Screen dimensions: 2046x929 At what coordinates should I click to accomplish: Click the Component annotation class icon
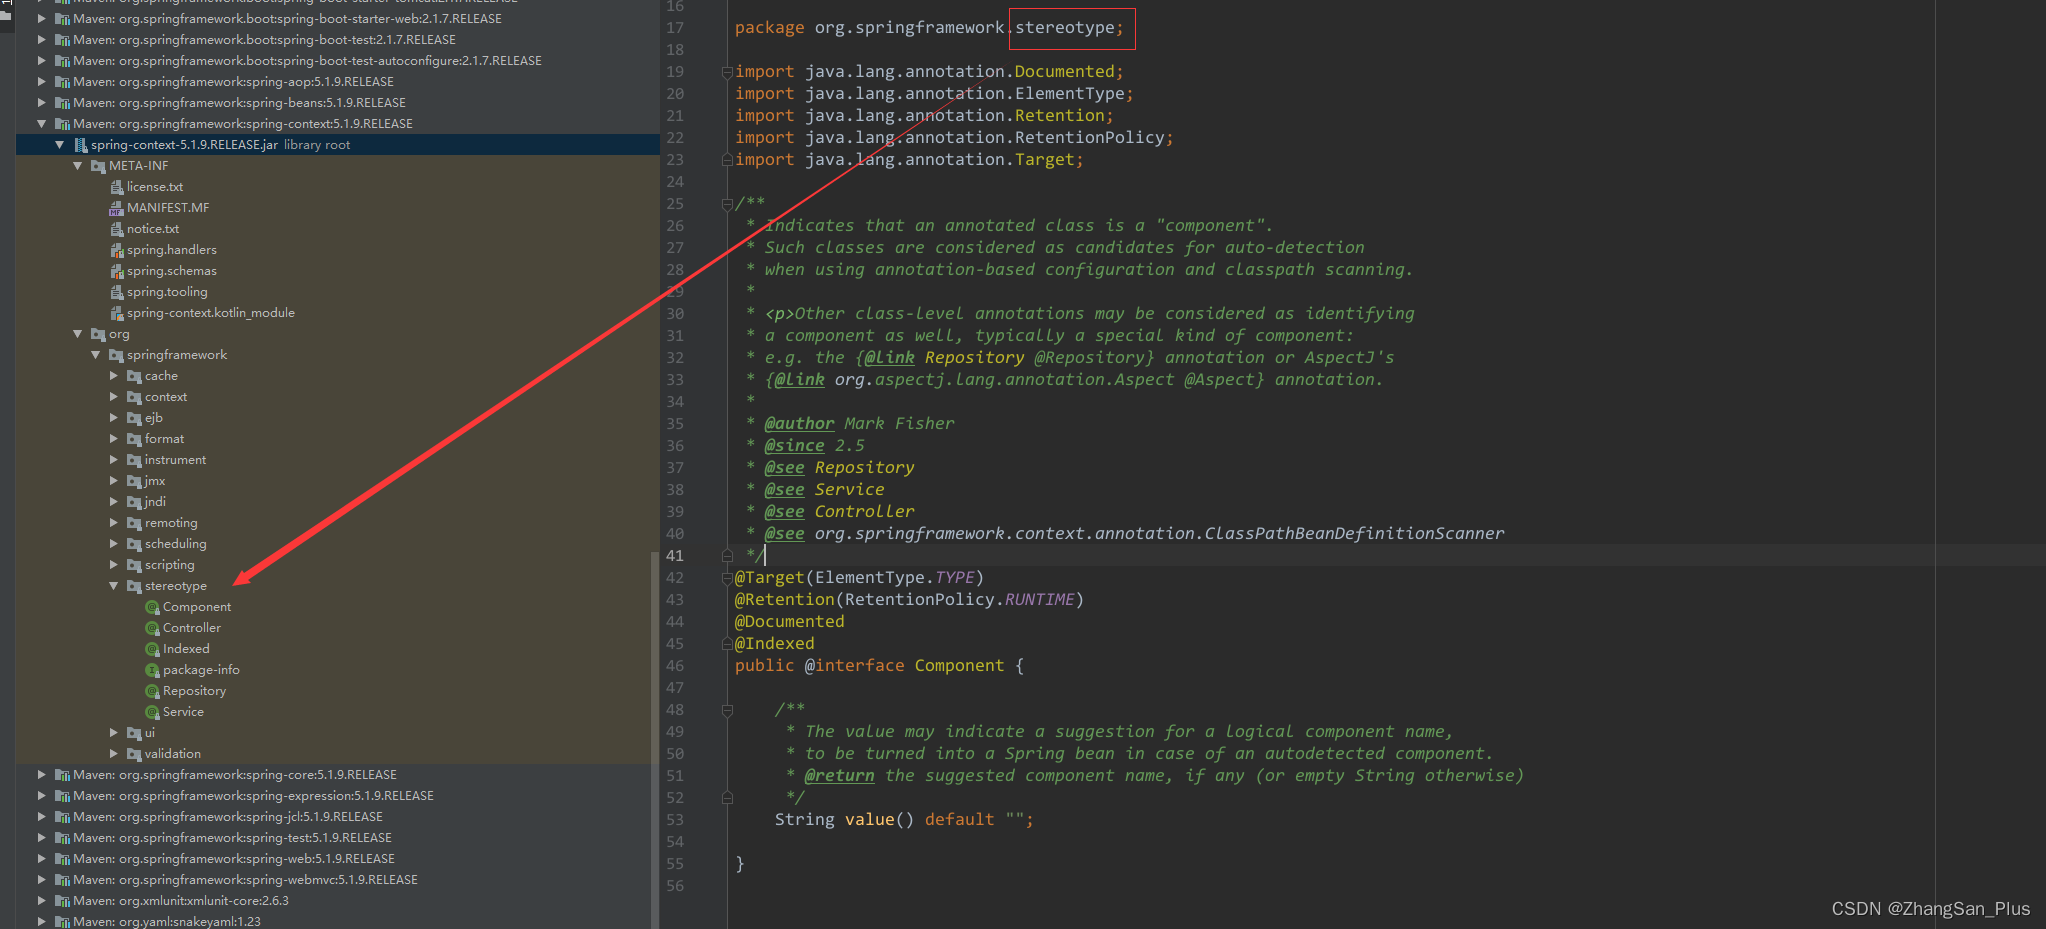pyautogui.click(x=152, y=607)
